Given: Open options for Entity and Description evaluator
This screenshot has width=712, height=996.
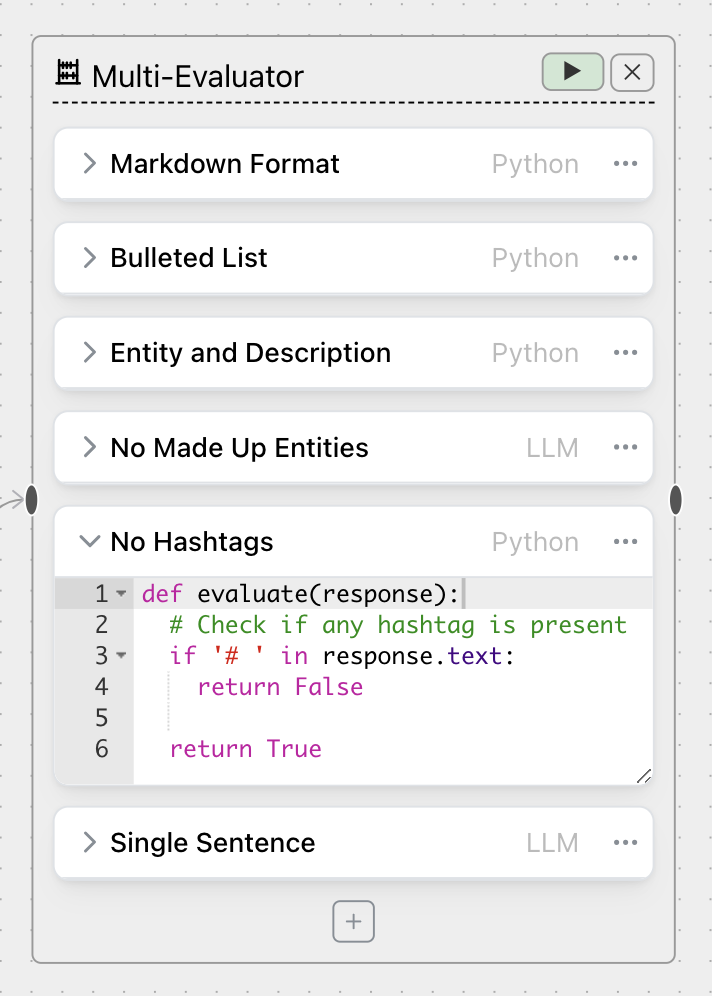Looking at the screenshot, I should tap(625, 352).
